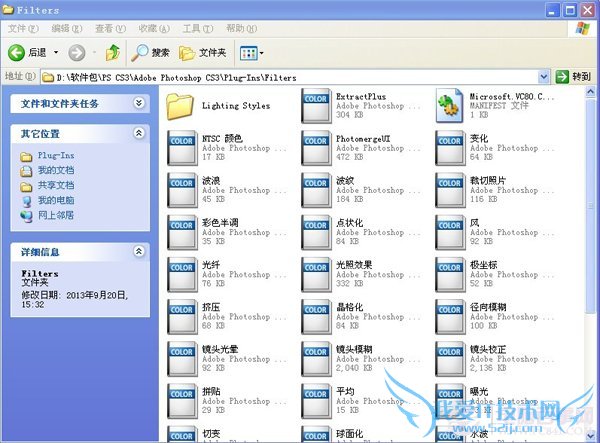
Task: Open the 文件(F) menu
Action: (x=23, y=28)
